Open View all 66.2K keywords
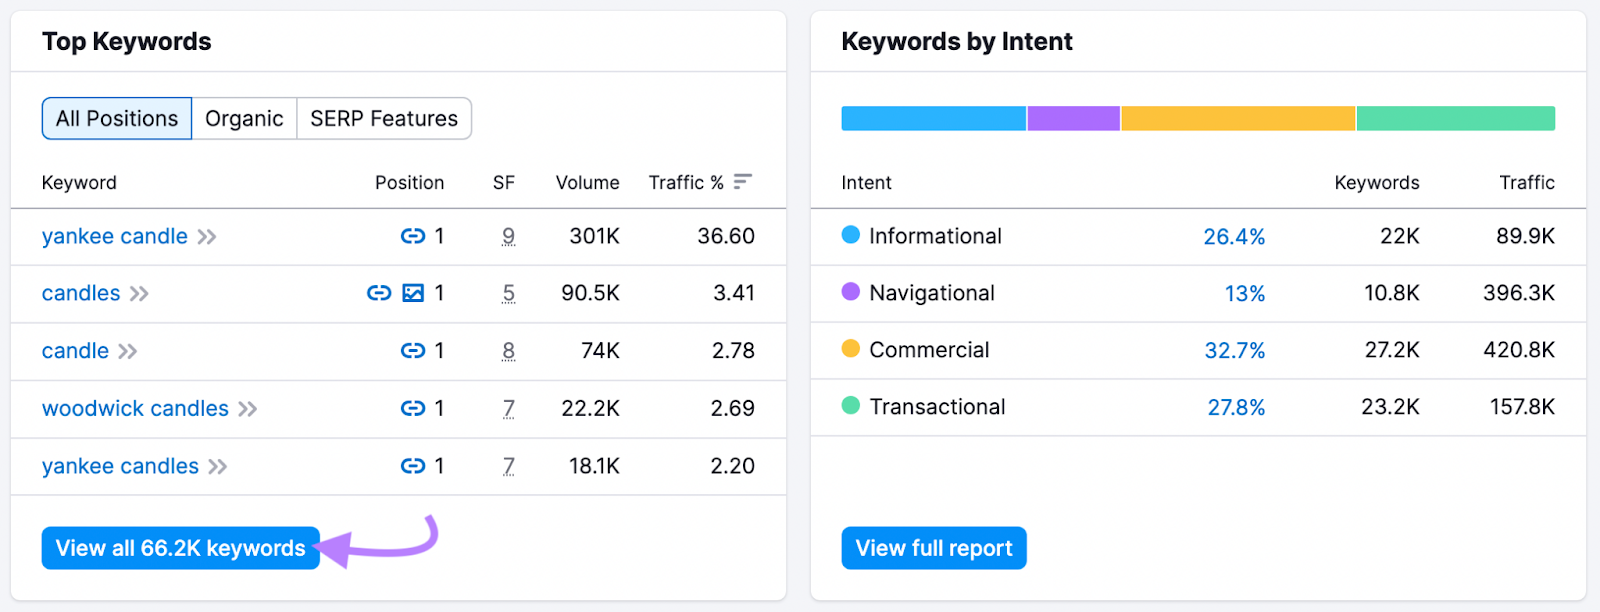 click(180, 548)
